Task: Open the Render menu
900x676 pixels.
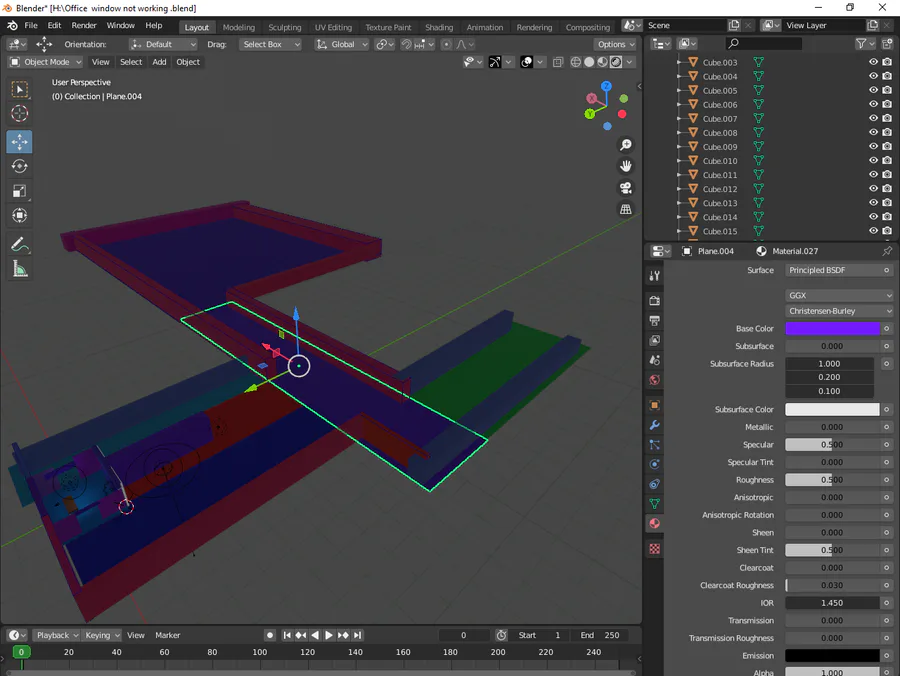Action: [84, 25]
